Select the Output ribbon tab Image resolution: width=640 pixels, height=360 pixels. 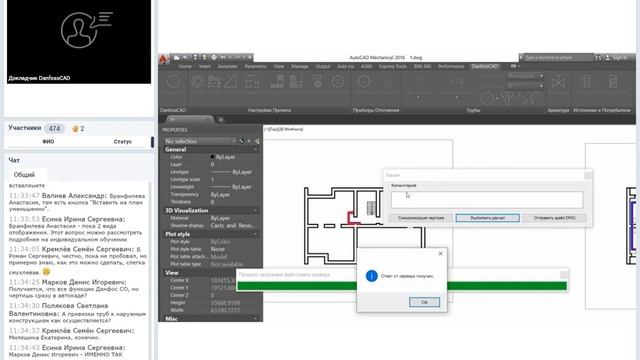[322, 66]
